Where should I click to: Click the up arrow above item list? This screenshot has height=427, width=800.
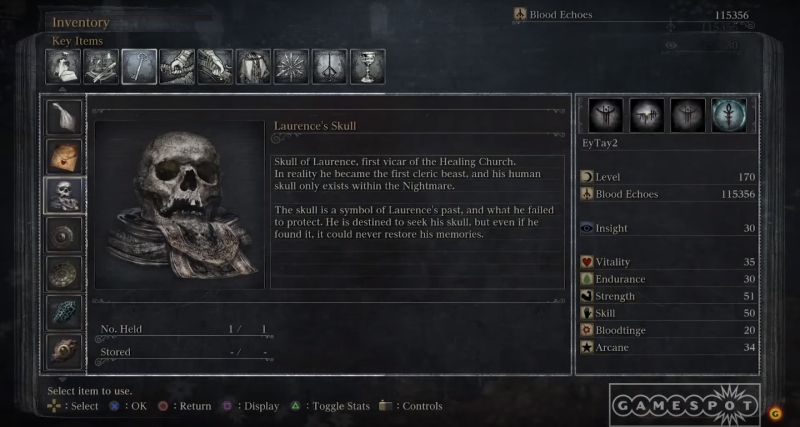63,90
